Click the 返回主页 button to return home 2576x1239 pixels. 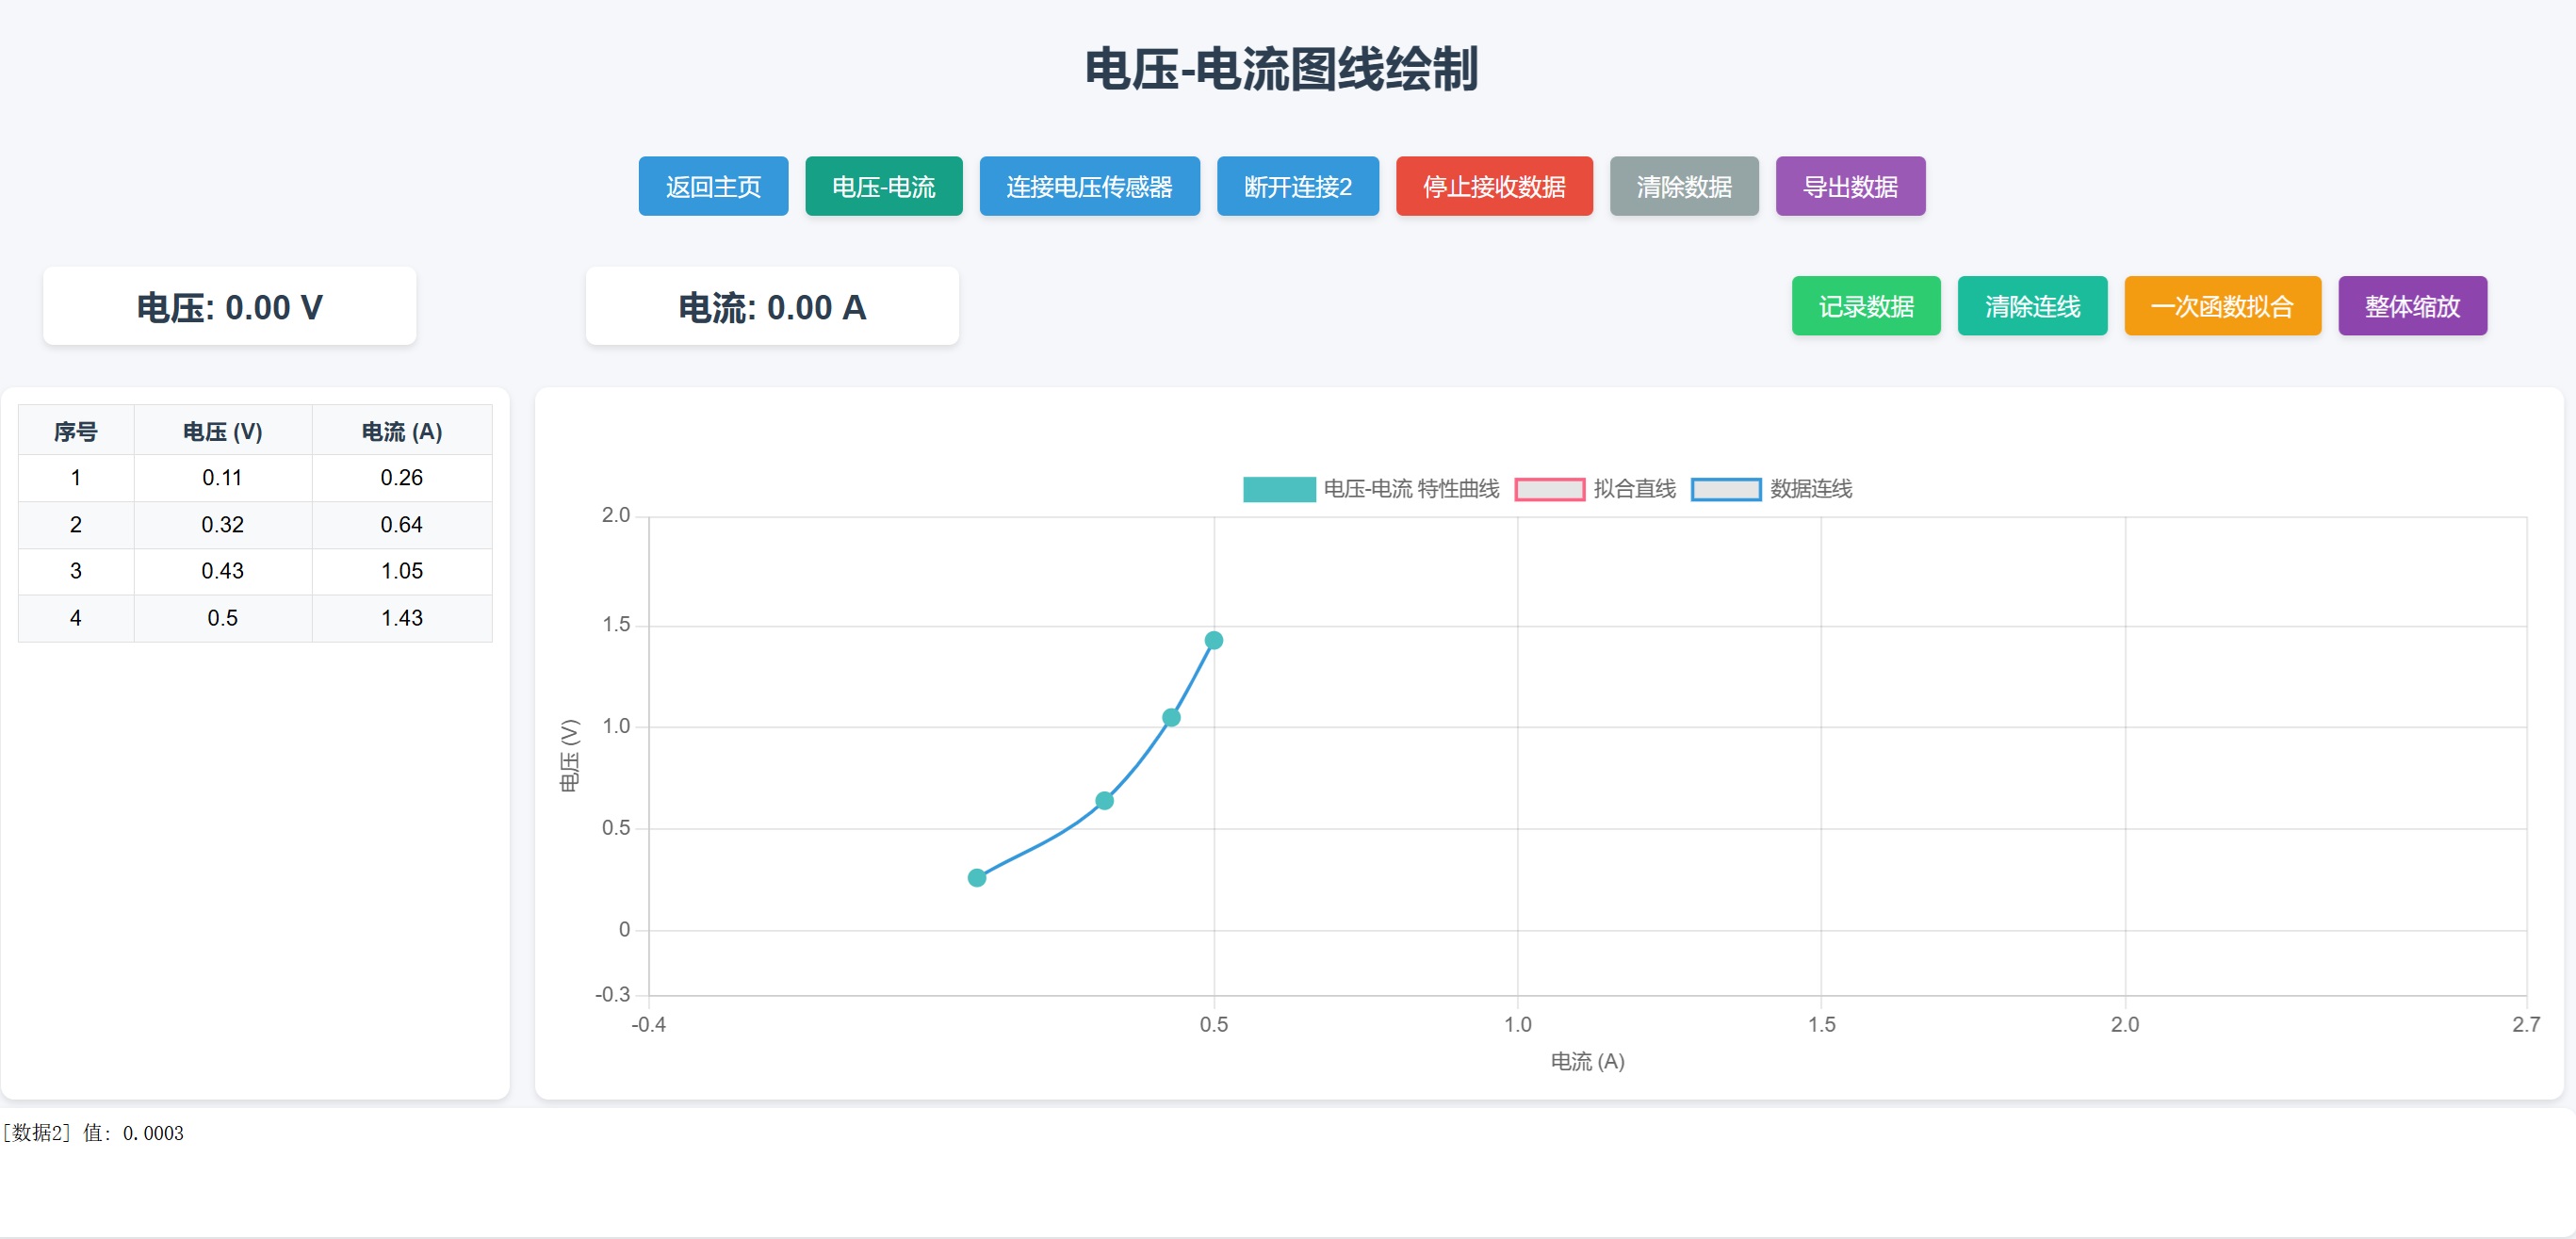[712, 186]
